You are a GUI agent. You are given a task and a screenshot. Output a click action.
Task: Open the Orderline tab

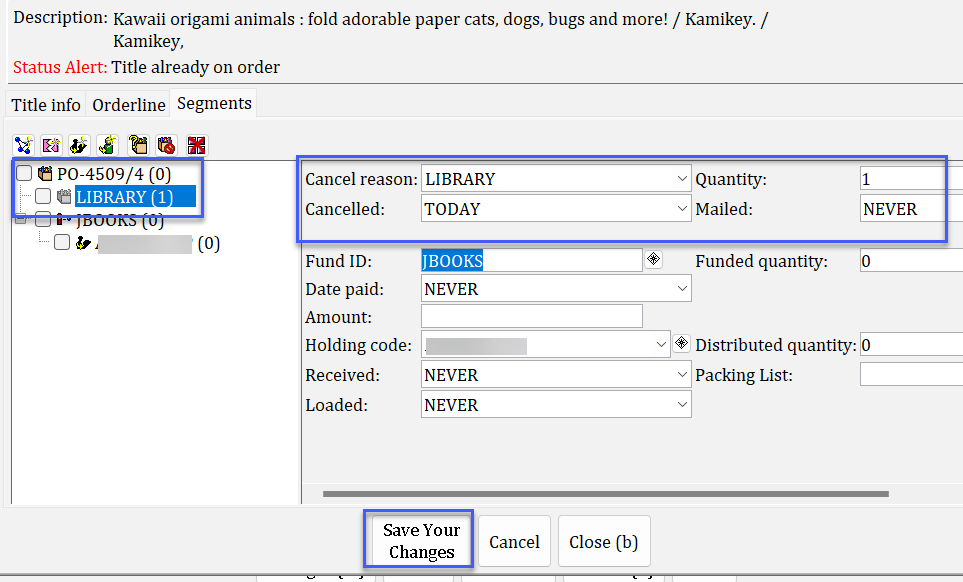[129, 105]
